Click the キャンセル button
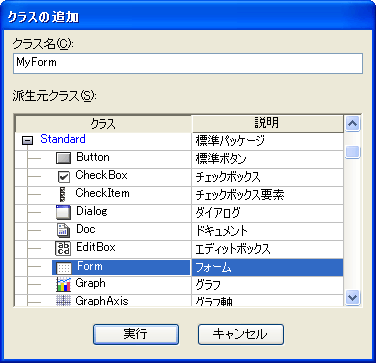This screenshot has width=376, height=363. 241,334
